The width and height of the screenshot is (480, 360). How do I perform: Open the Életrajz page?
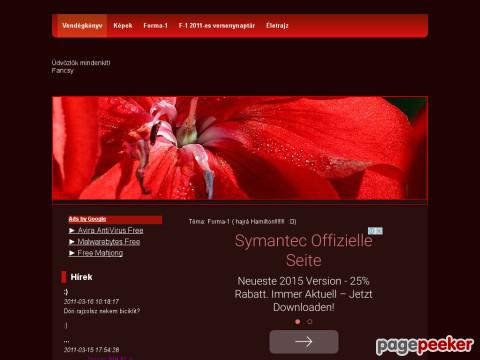277,26
